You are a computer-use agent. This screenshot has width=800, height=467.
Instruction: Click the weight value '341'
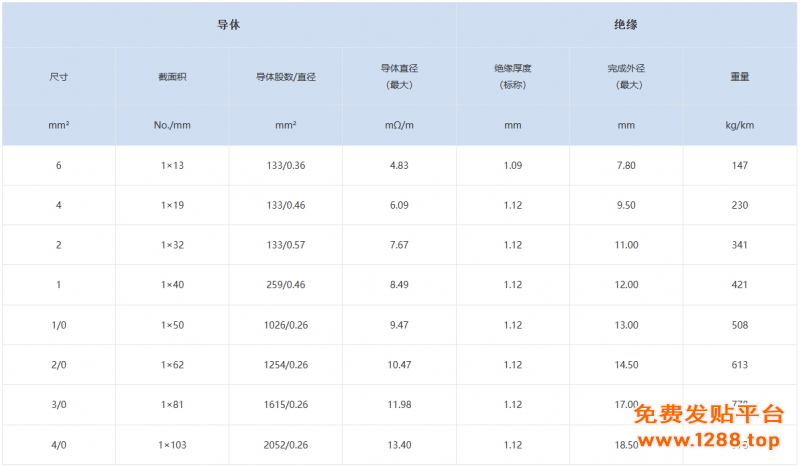(740, 245)
